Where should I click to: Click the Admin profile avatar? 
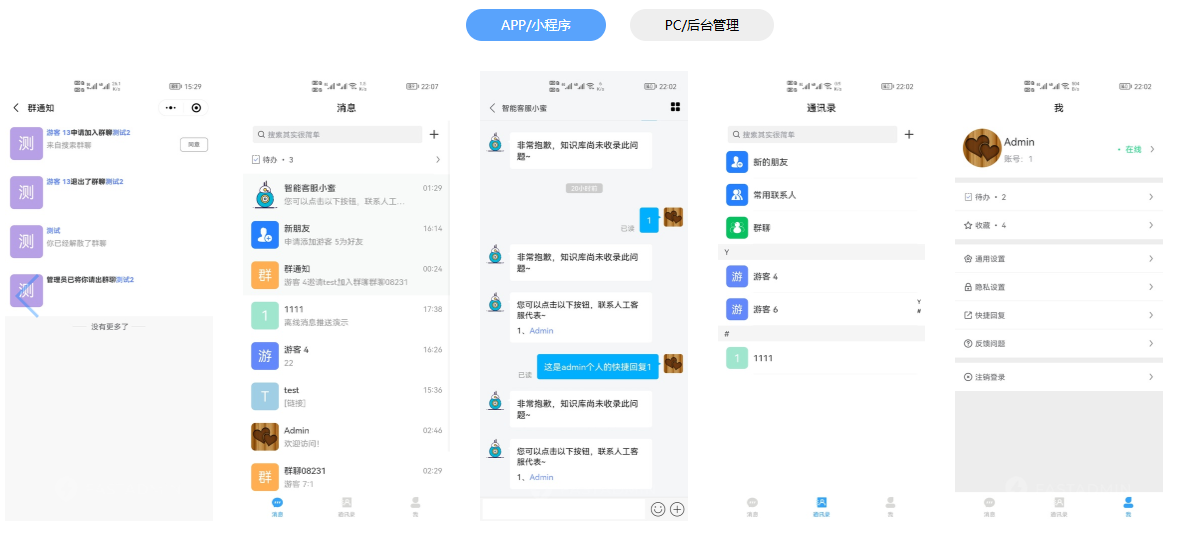[x=982, y=149]
